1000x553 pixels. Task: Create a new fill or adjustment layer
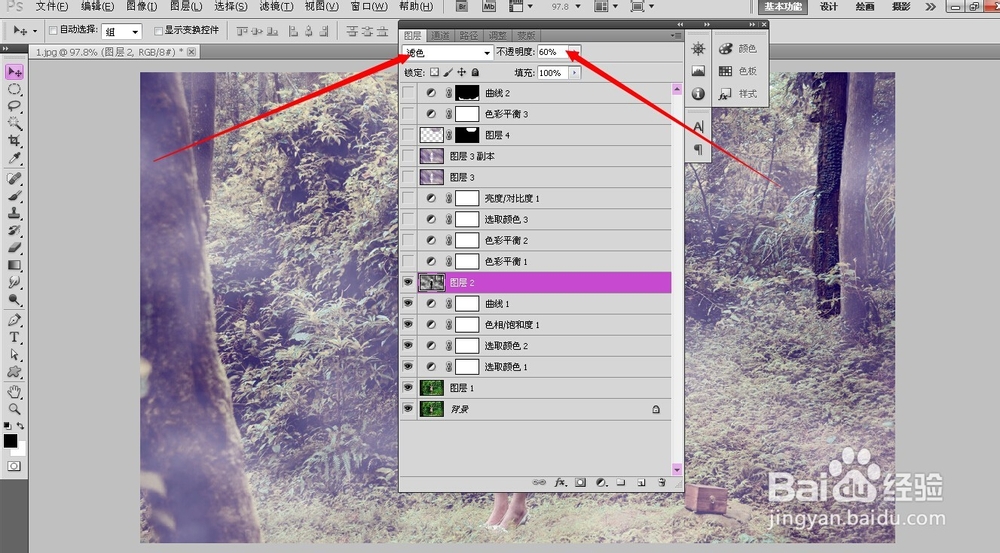[x=601, y=483]
